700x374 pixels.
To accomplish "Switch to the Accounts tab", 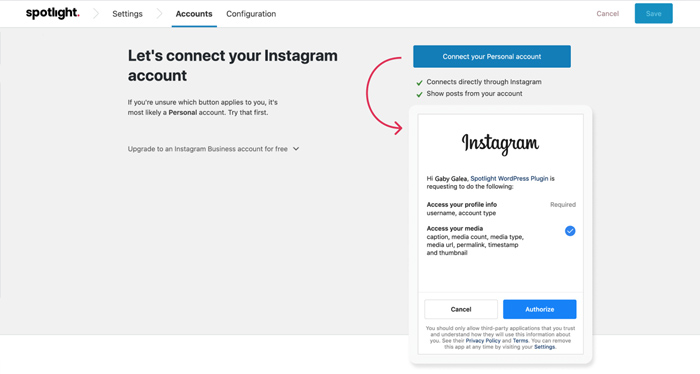I will 194,14.
